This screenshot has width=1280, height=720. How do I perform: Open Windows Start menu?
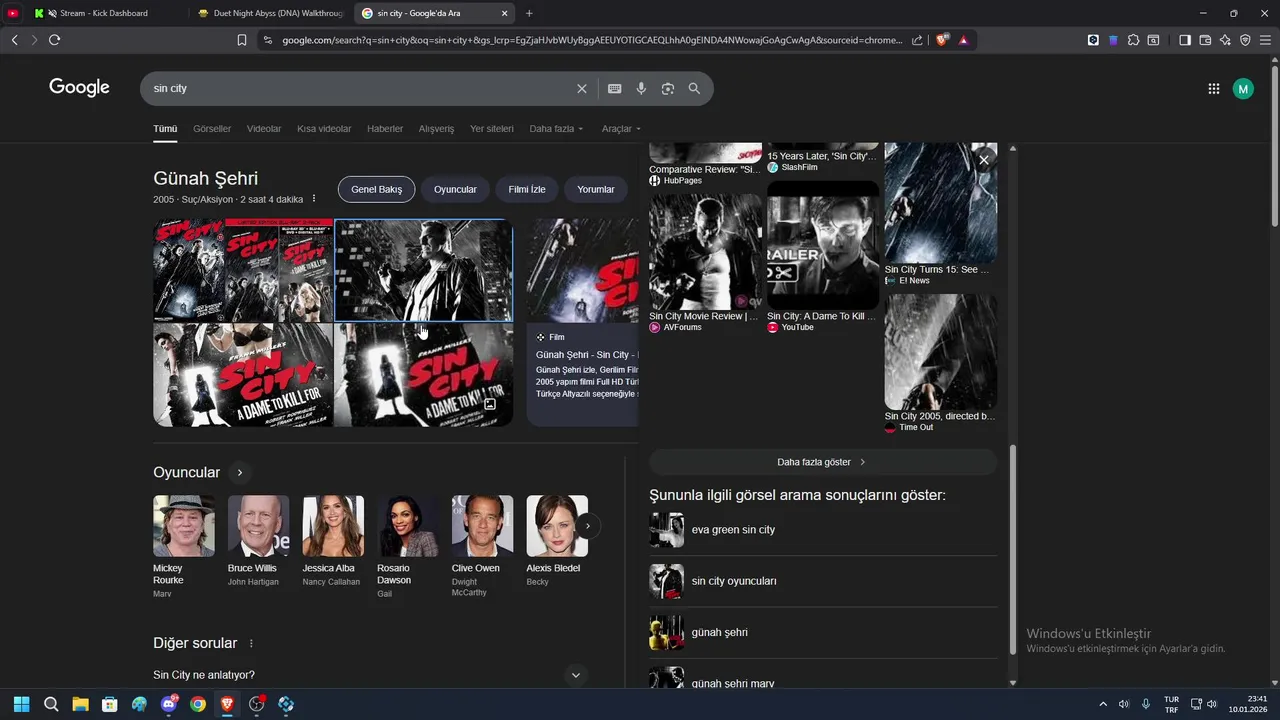[21, 704]
